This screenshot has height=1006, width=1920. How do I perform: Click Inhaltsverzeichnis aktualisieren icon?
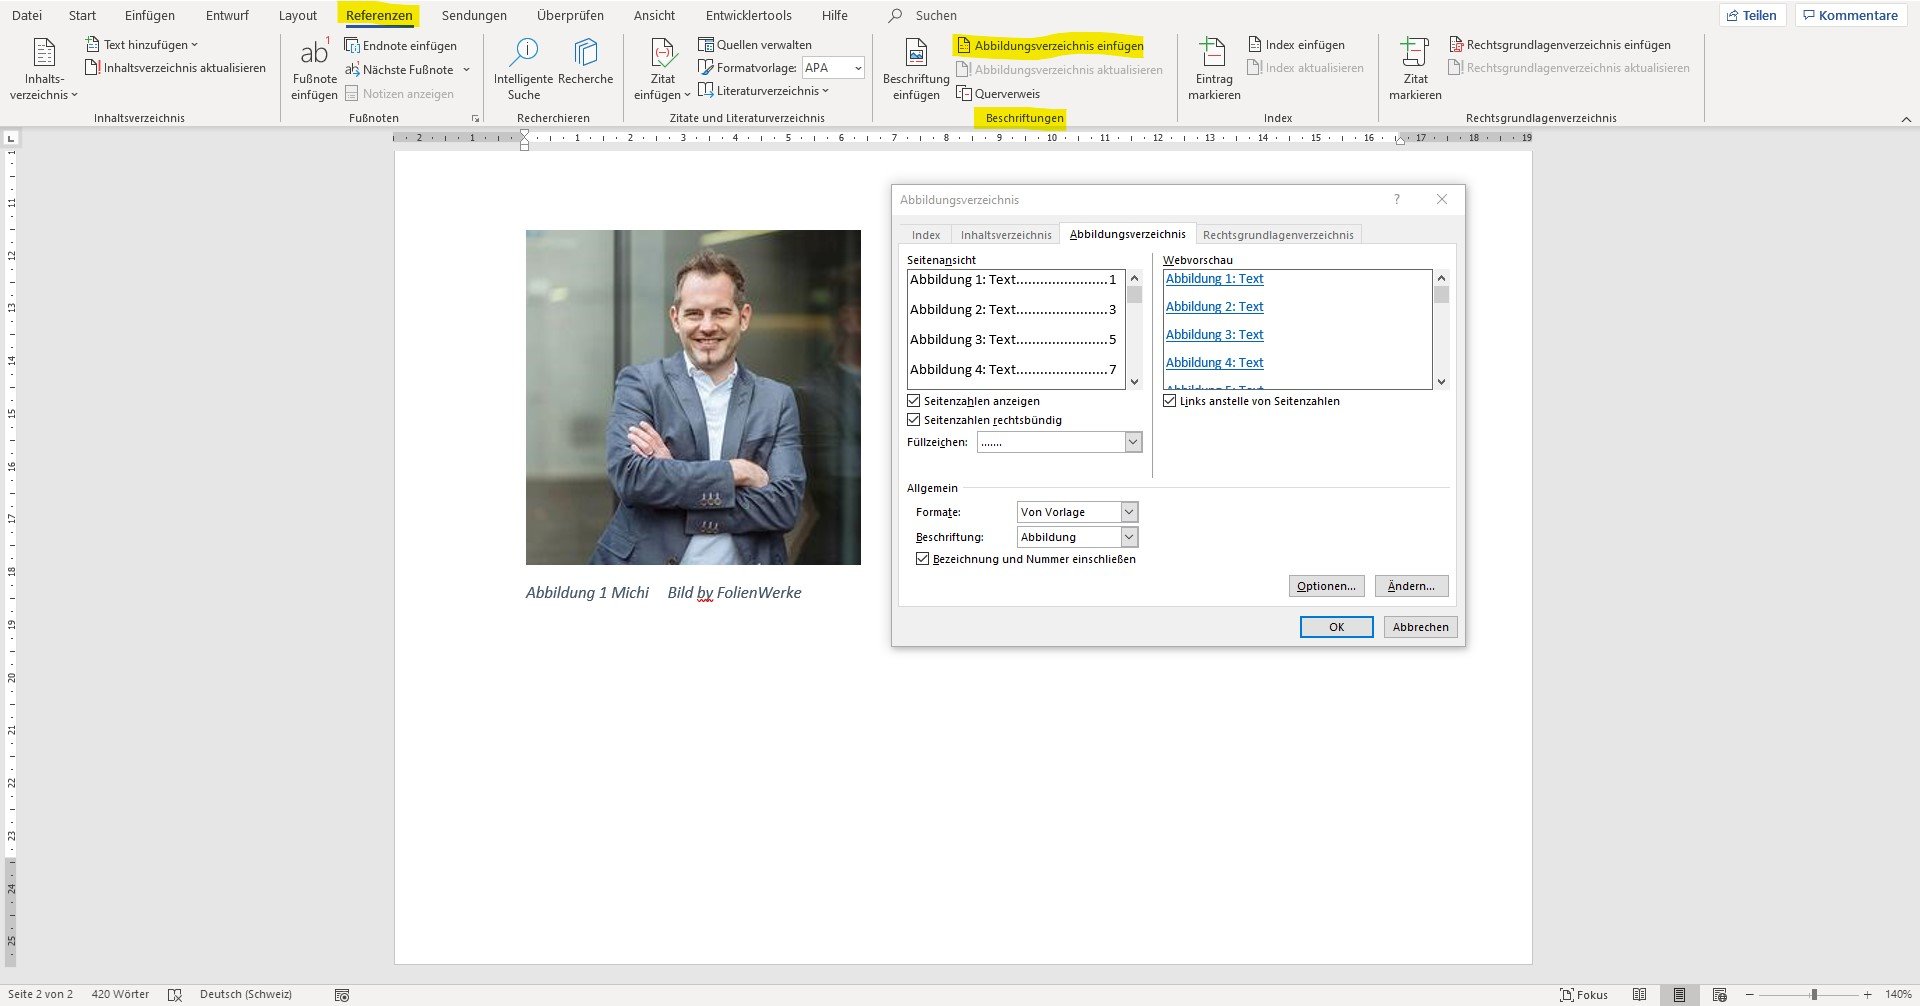[93, 68]
